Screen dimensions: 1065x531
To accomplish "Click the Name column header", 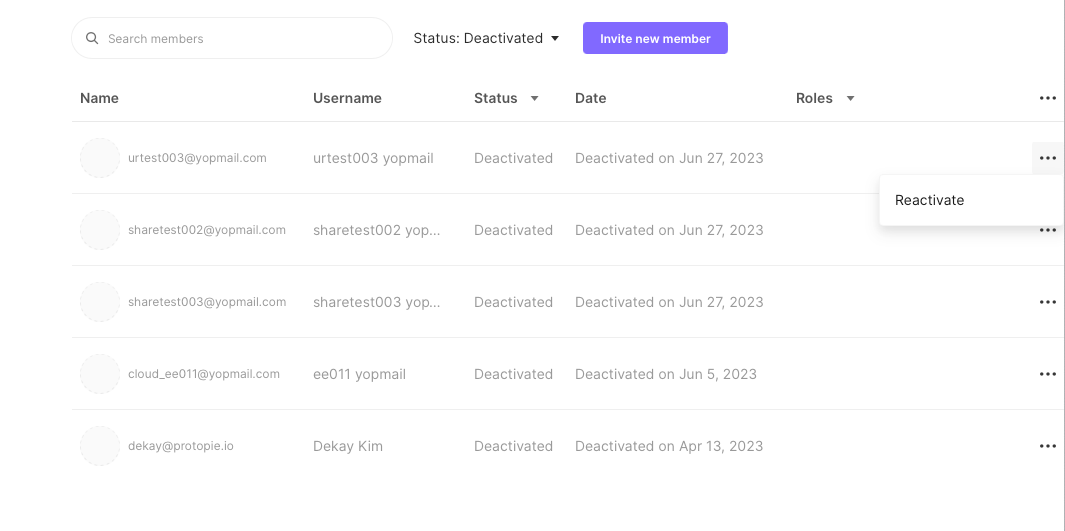I will (x=99, y=98).
